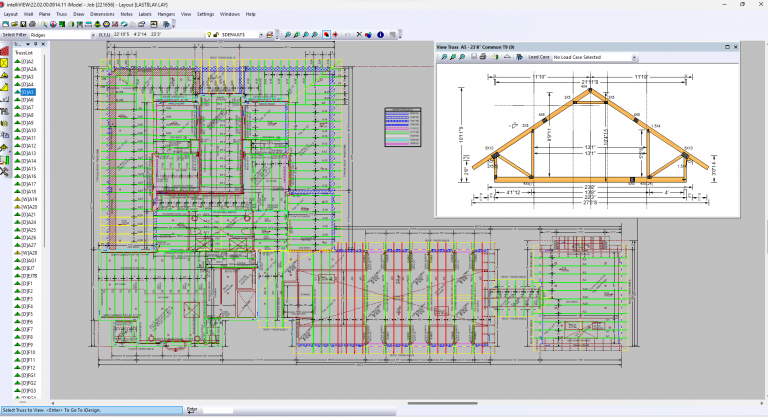Image resolution: width=768 pixels, height=417 pixels.
Task: Click the green tree-shaped toolbar icon
Action: pos(97,24)
